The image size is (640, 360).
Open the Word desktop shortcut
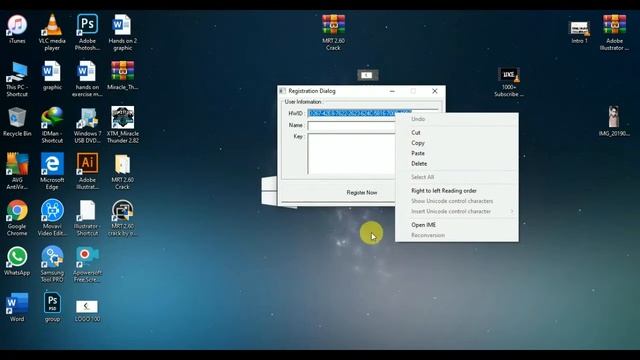pyautogui.click(x=17, y=304)
